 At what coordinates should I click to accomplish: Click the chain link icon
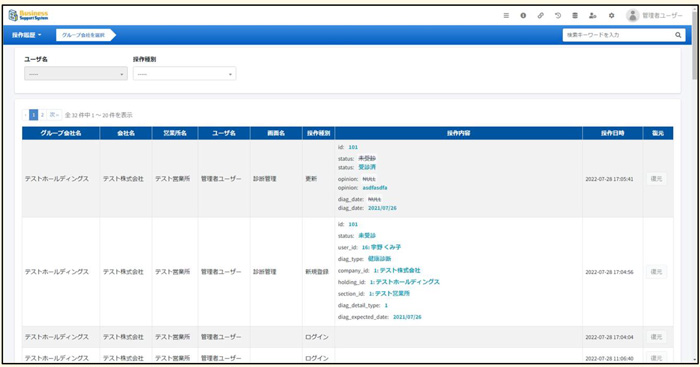coord(540,16)
